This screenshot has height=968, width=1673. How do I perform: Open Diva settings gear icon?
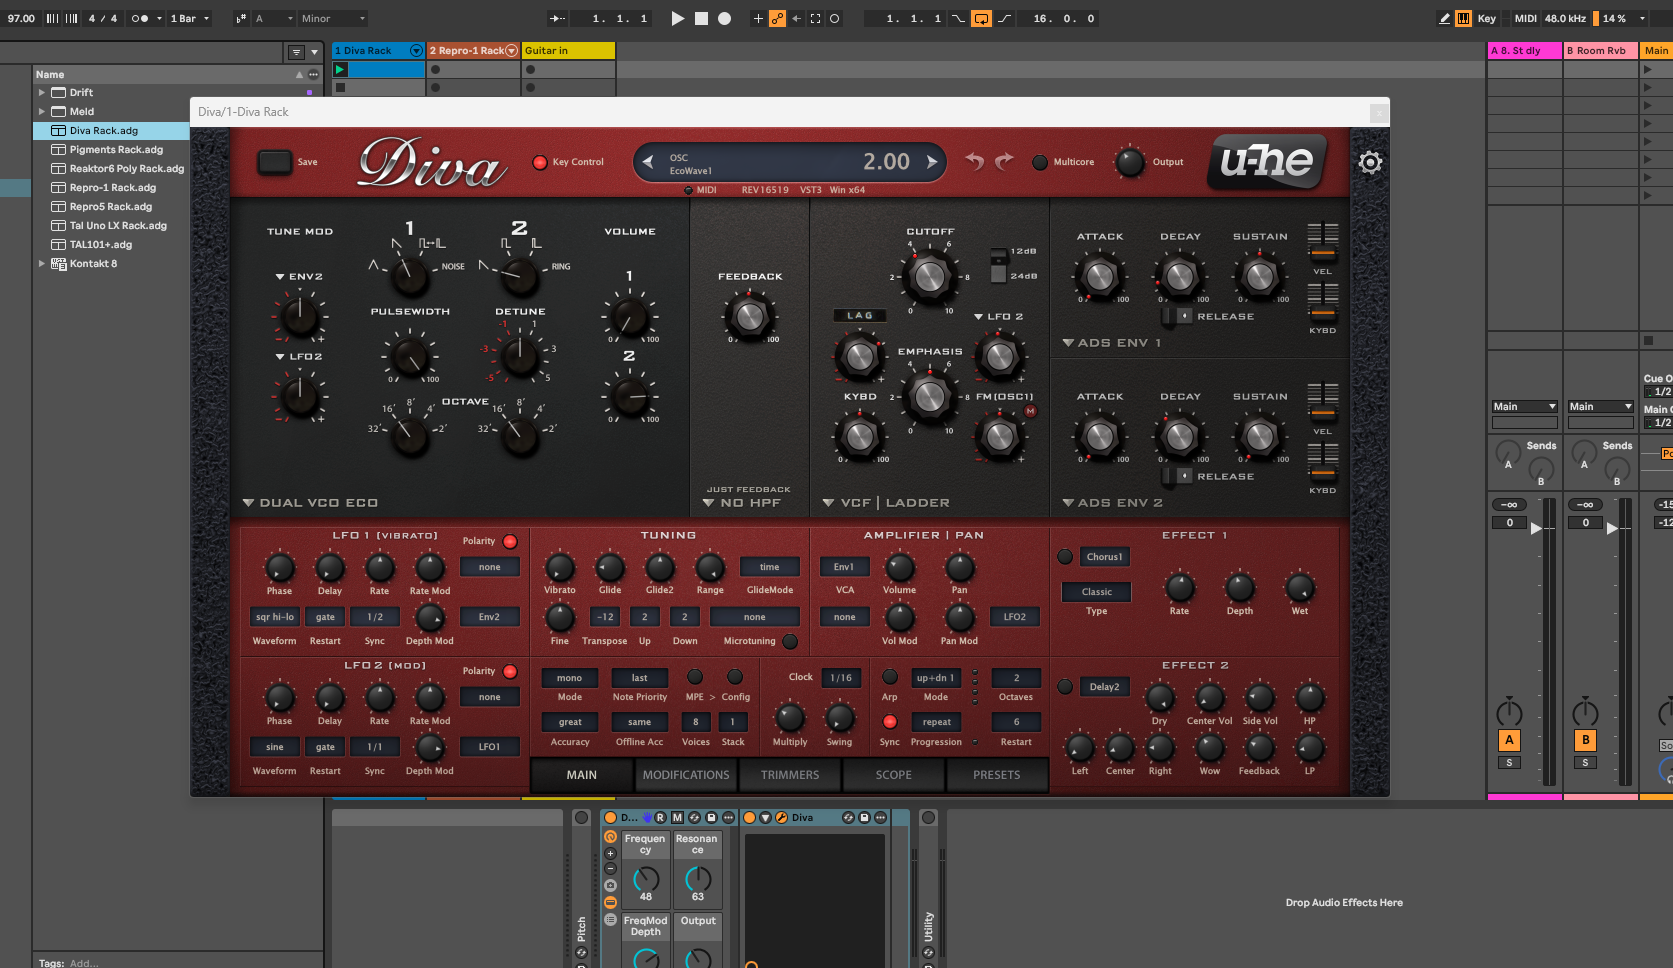(x=1370, y=162)
